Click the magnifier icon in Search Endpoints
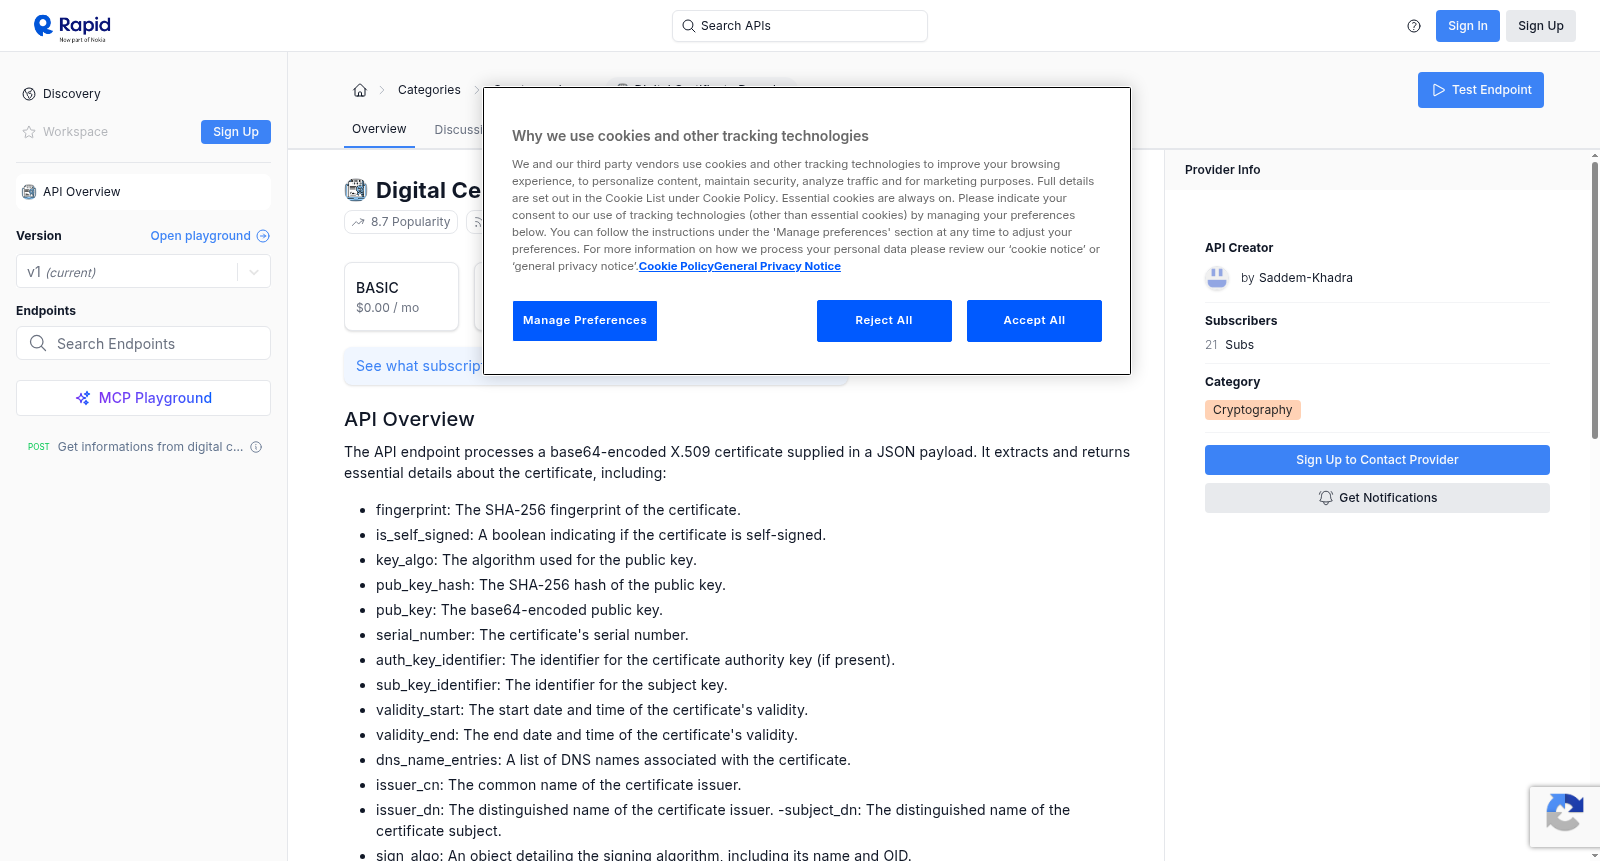1600x861 pixels. (x=38, y=343)
